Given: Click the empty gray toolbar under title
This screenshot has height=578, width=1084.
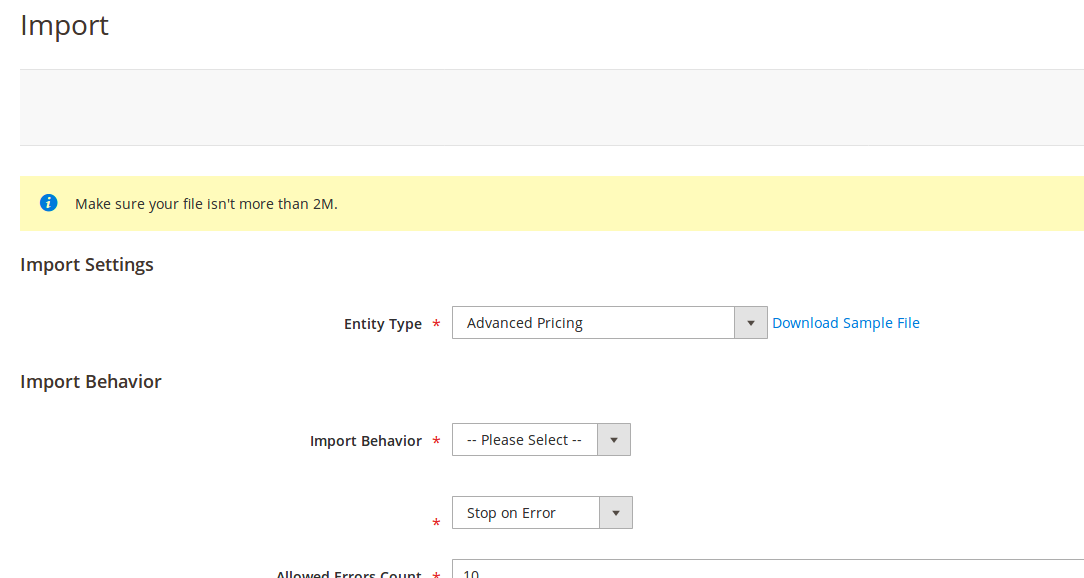Looking at the screenshot, I should [550, 107].
